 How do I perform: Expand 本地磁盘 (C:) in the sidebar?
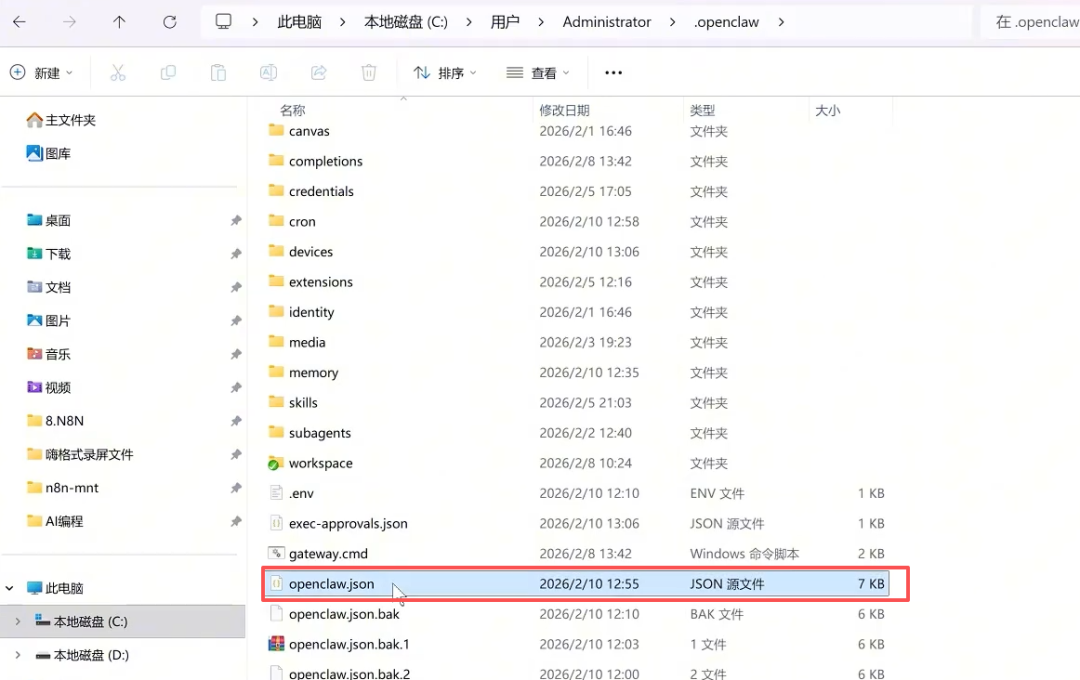pyautogui.click(x=20, y=621)
